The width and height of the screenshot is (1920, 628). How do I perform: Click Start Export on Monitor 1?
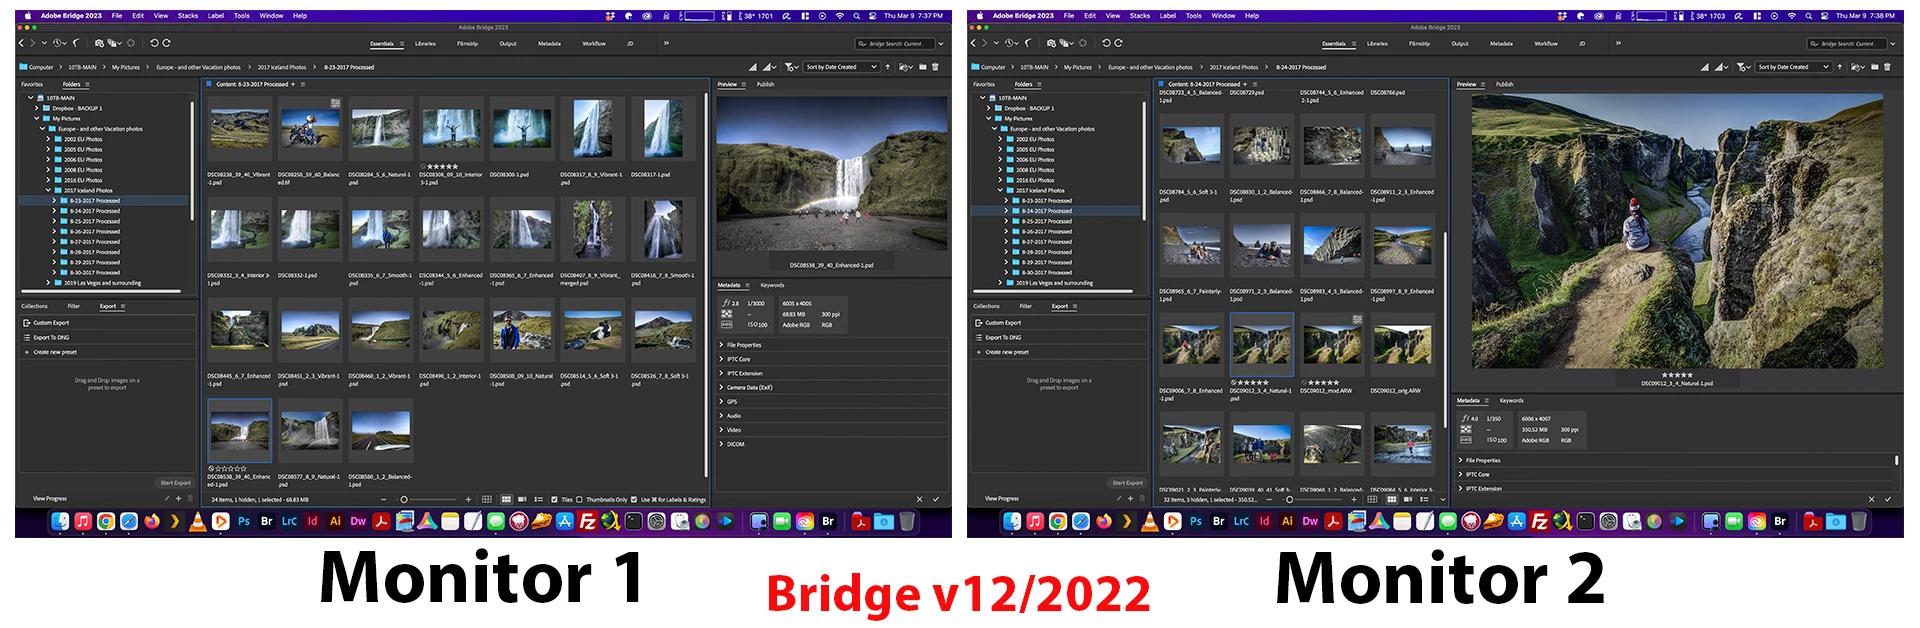175,482
